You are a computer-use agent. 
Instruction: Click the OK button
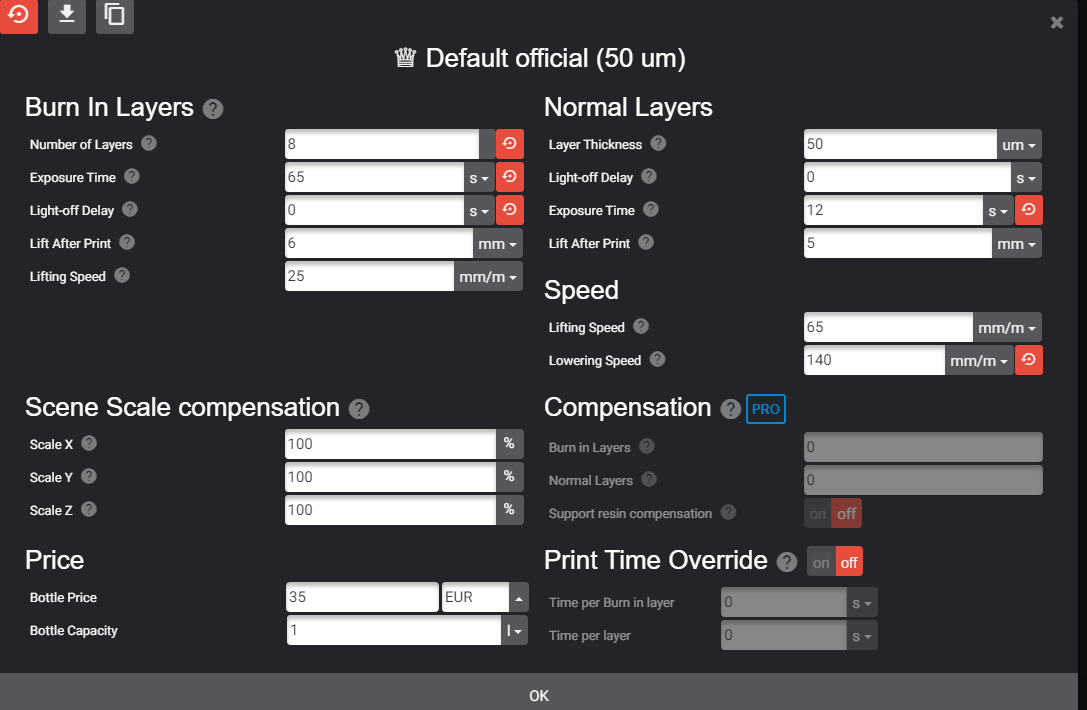coord(539,695)
